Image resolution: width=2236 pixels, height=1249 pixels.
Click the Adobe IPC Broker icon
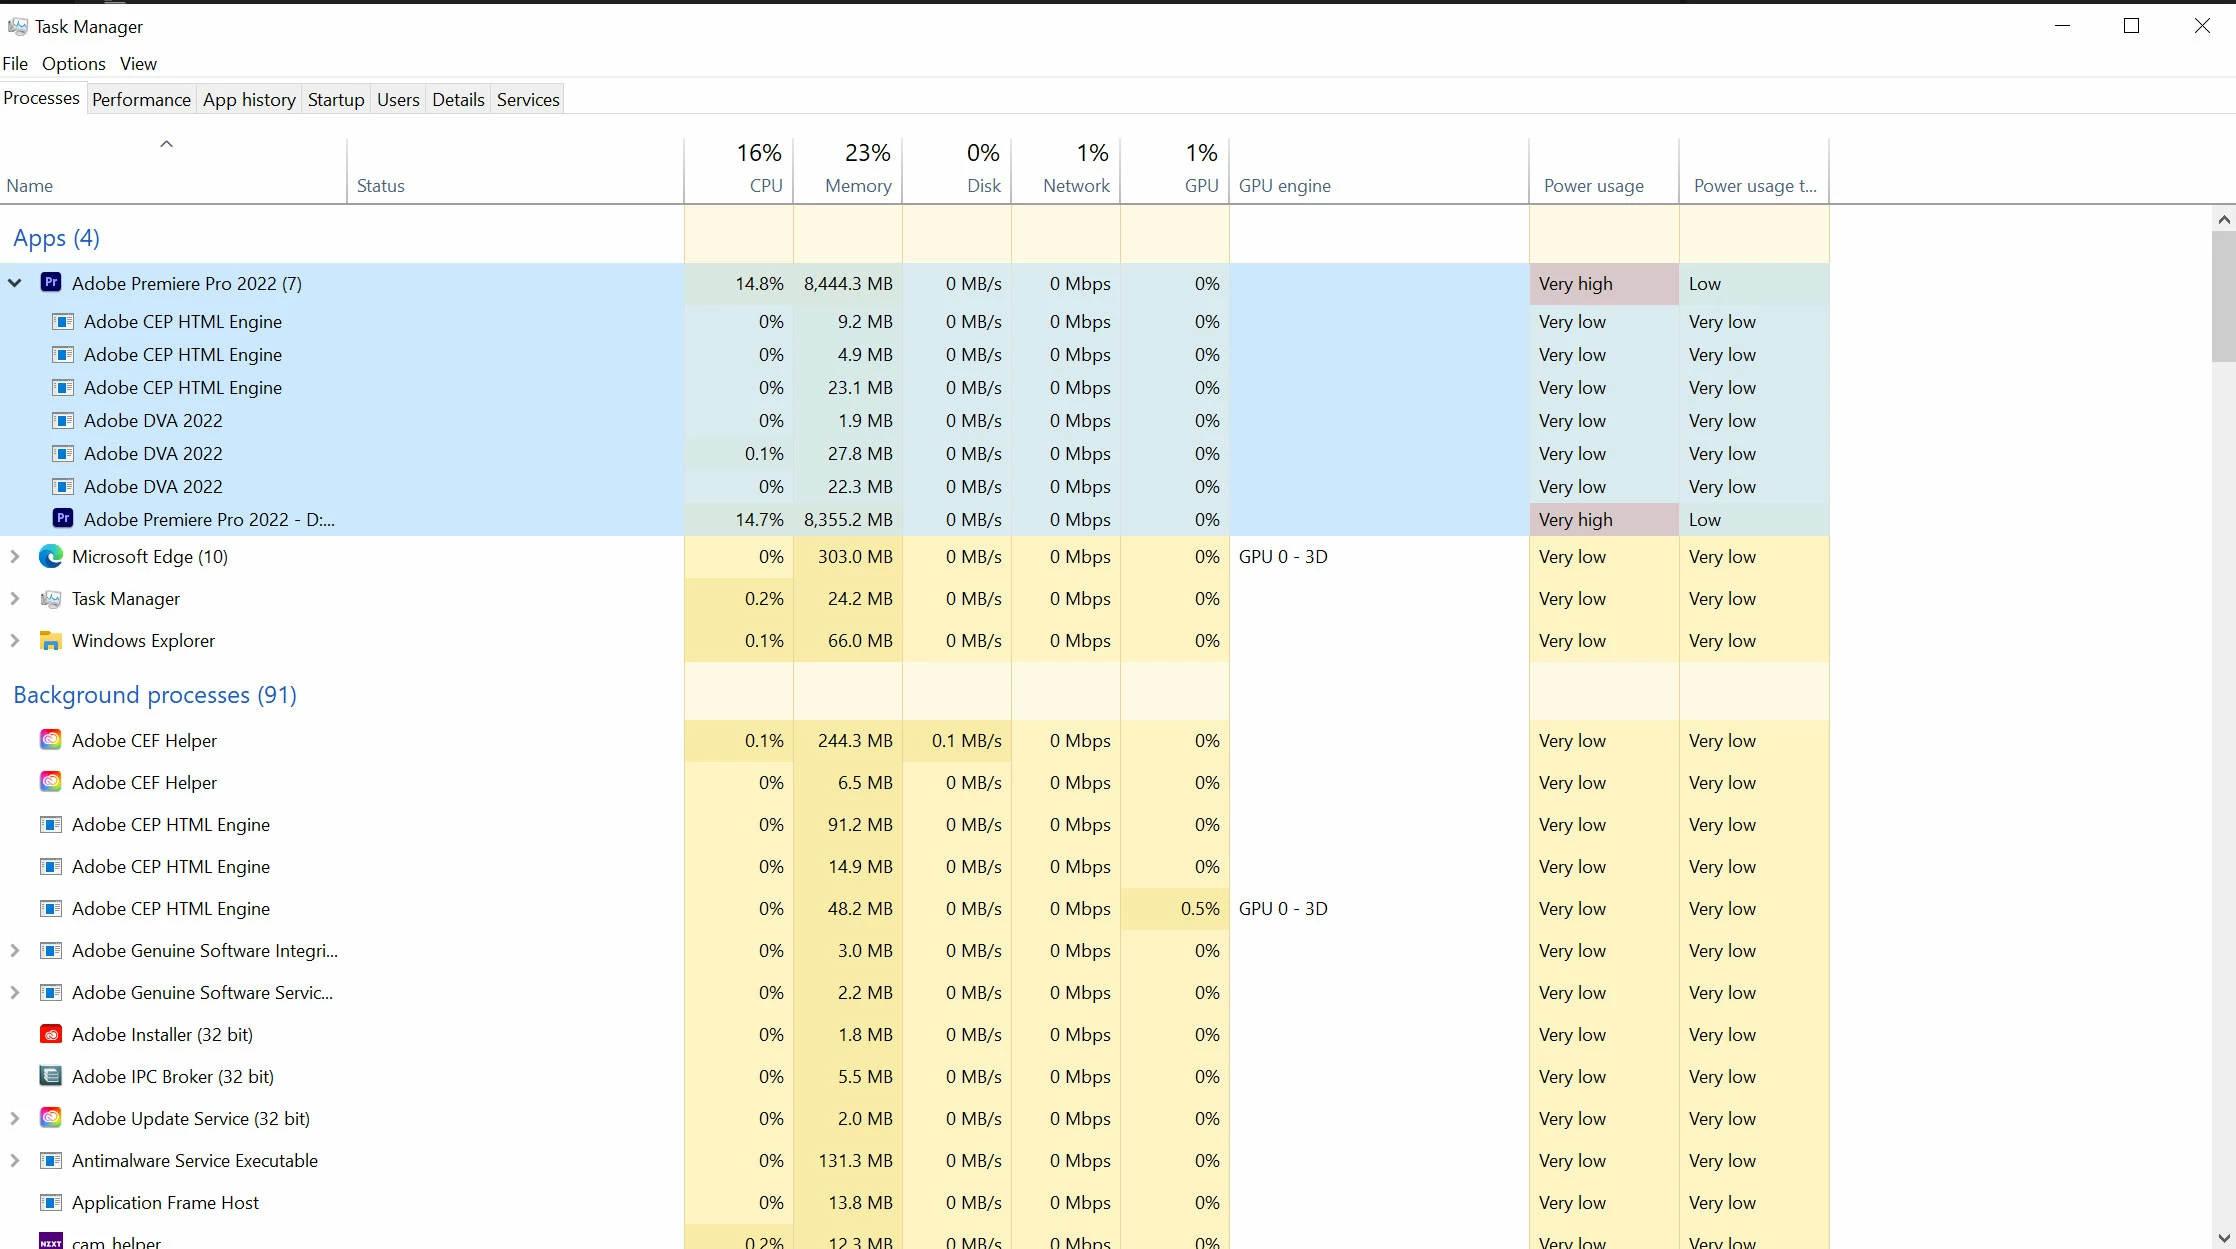[x=50, y=1077]
